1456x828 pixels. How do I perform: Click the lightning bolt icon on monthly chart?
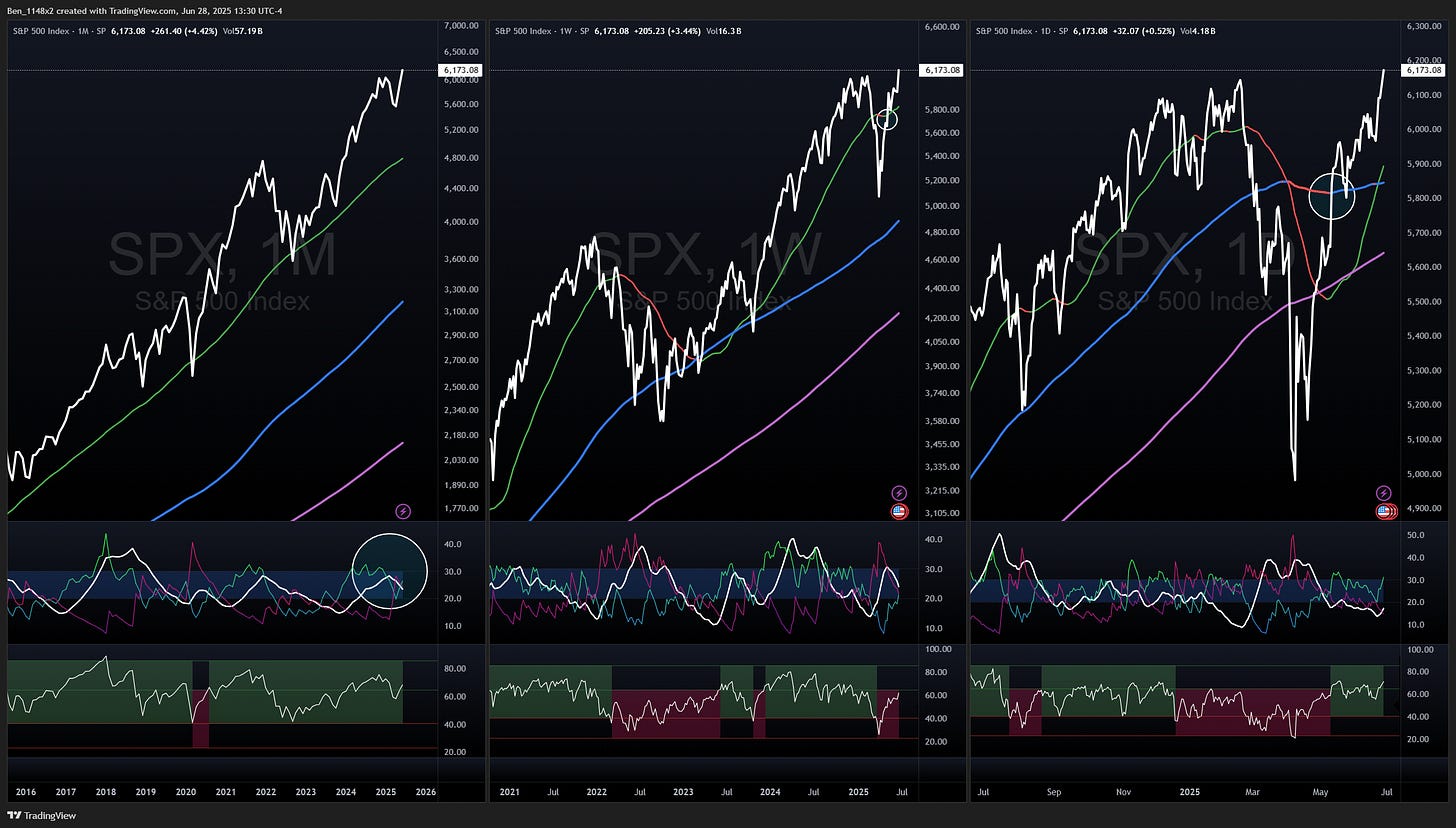tap(403, 510)
